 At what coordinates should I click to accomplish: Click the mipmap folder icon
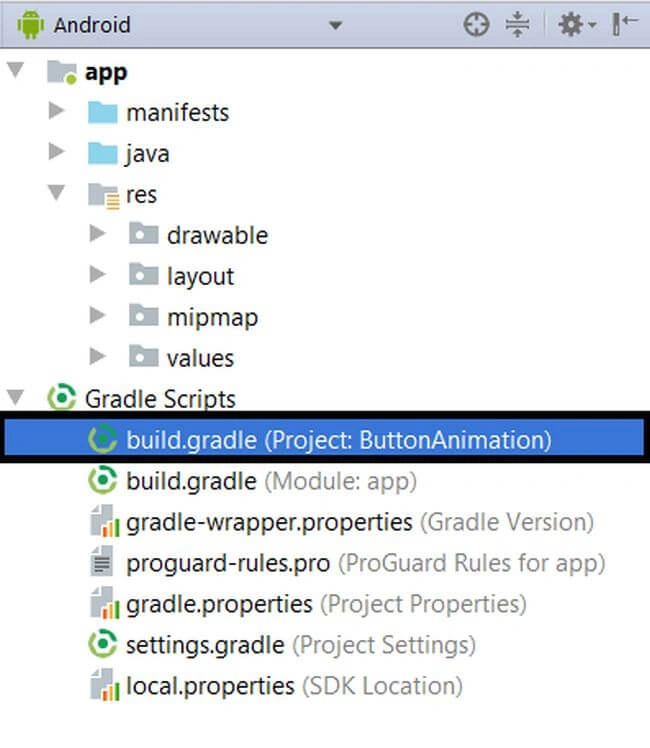click(144, 315)
